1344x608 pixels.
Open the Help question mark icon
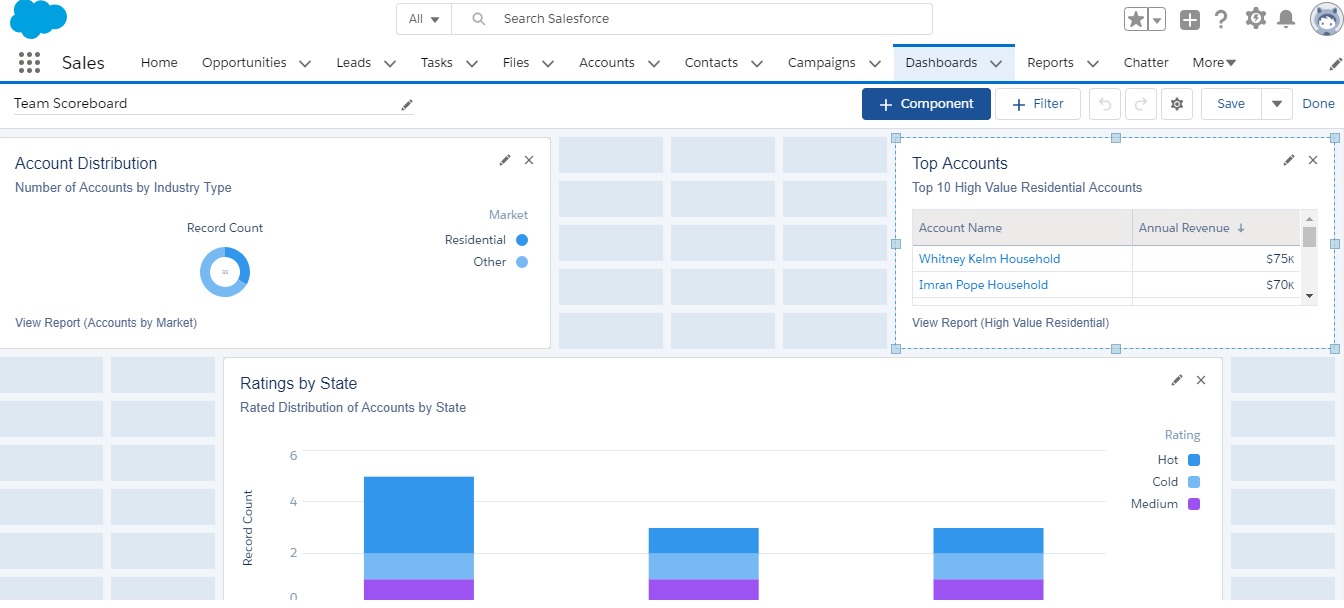[1221, 19]
